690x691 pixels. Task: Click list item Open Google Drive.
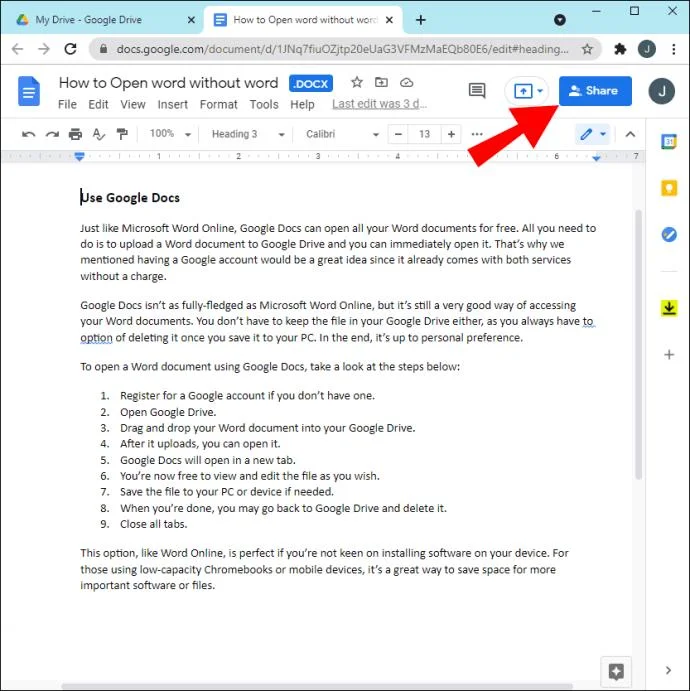click(x=168, y=412)
